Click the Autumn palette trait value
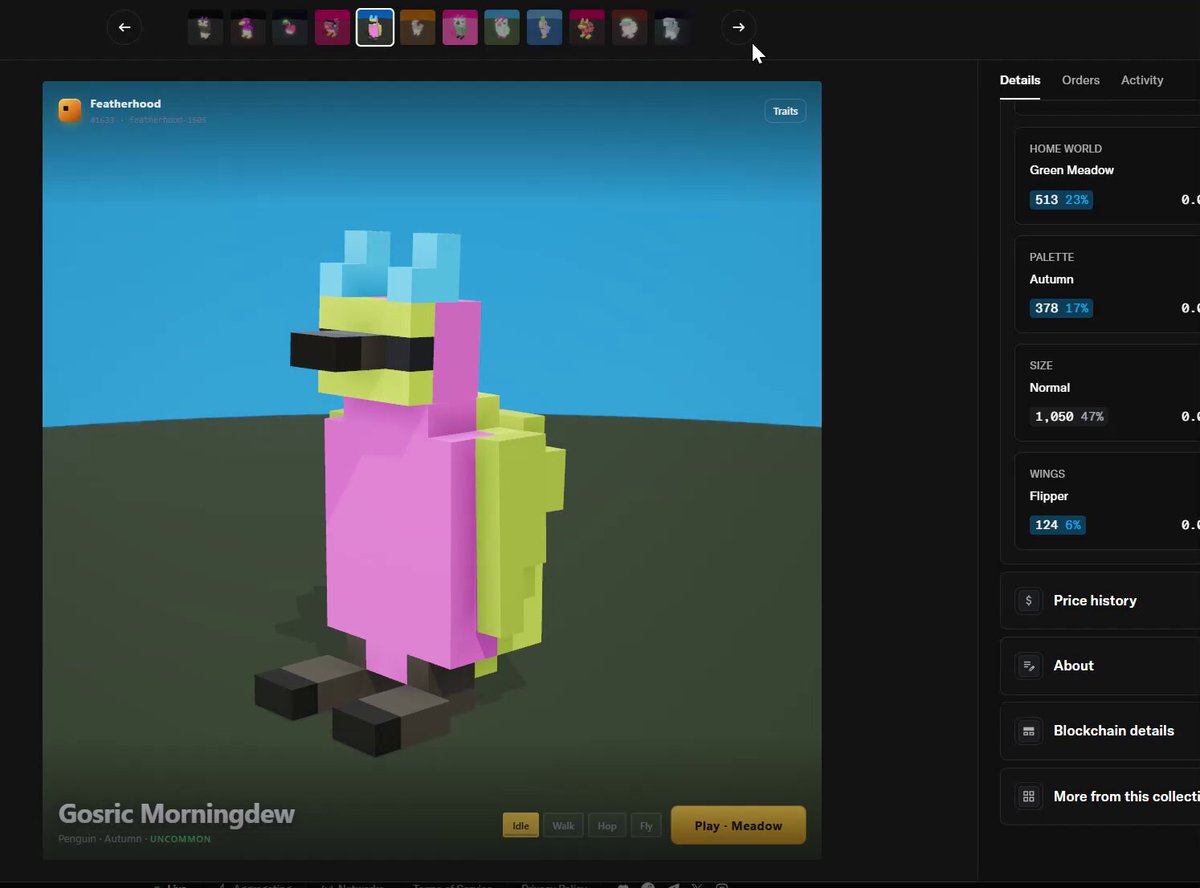The height and width of the screenshot is (888, 1200). point(1051,279)
